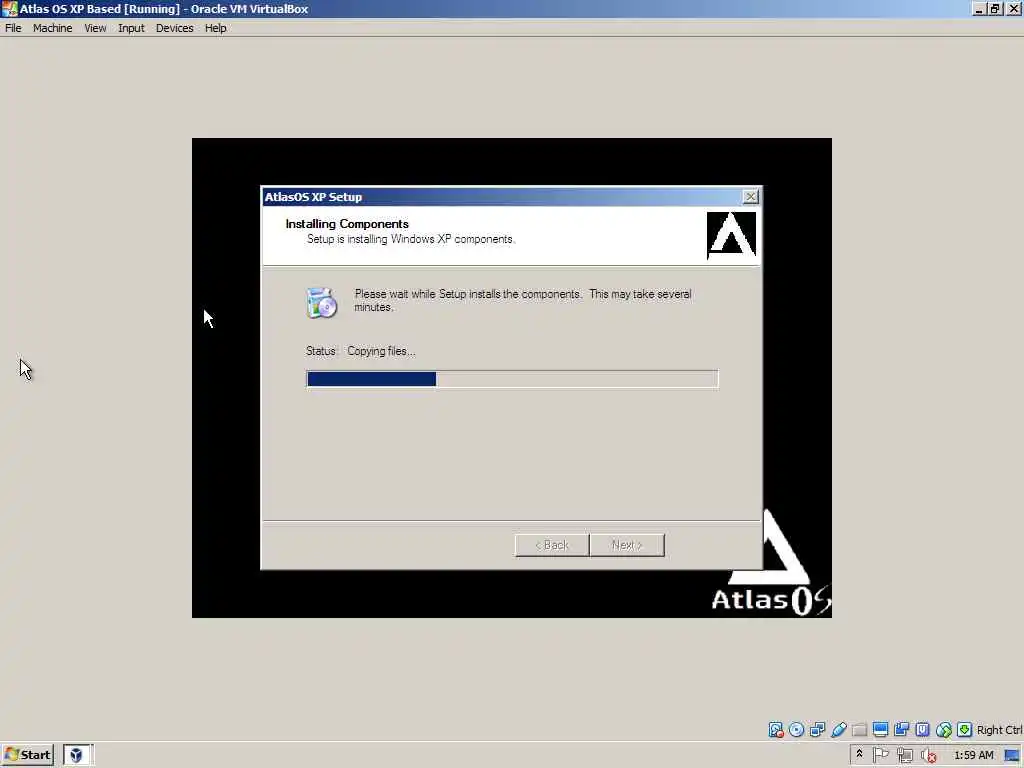The width and height of the screenshot is (1024, 768).
Task: Click the Back button in Setup
Action: [552, 545]
